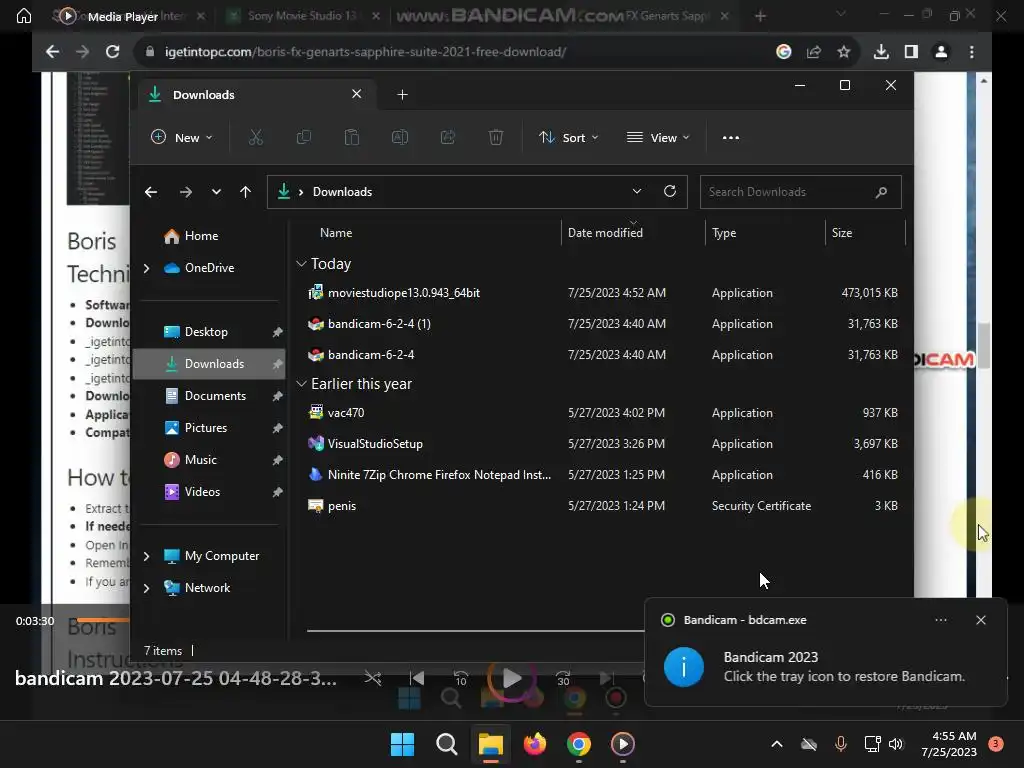Image resolution: width=1024 pixels, height=768 pixels.
Task: Click the search magnifier in Search Downloads
Action: pyautogui.click(x=881, y=192)
